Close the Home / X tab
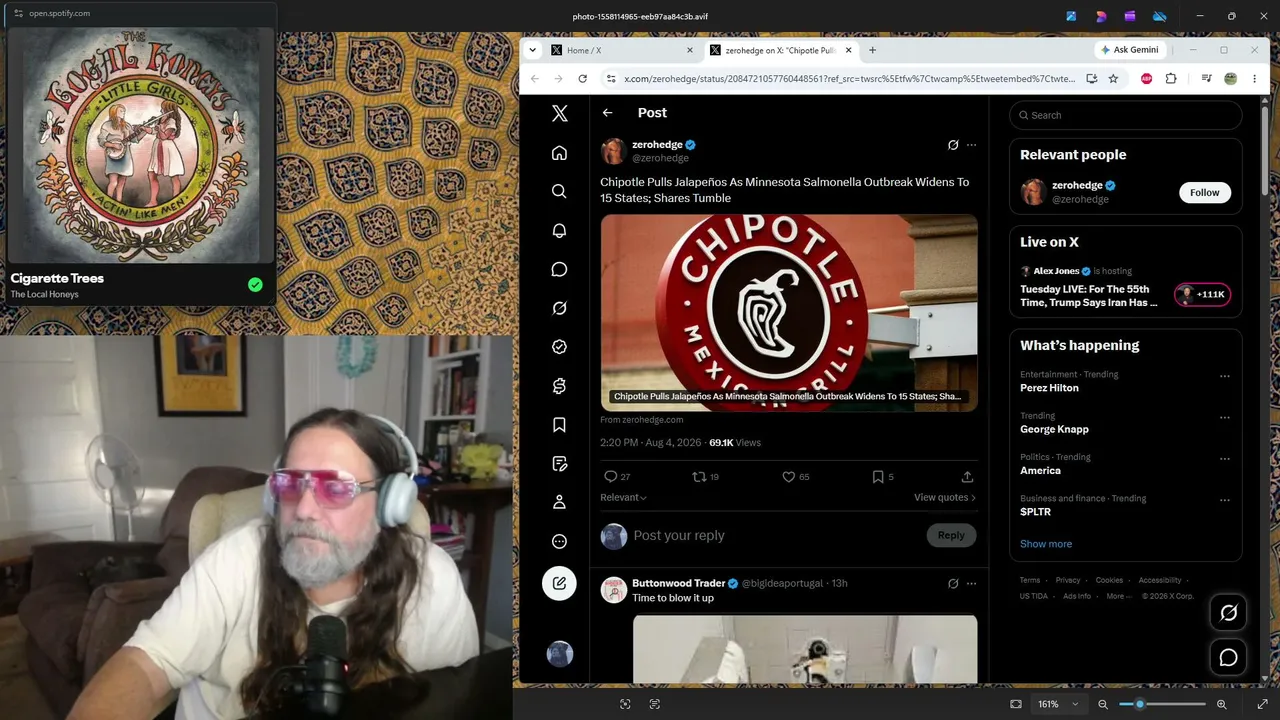The width and height of the screenshot is (1280, 720). point(689,50)
